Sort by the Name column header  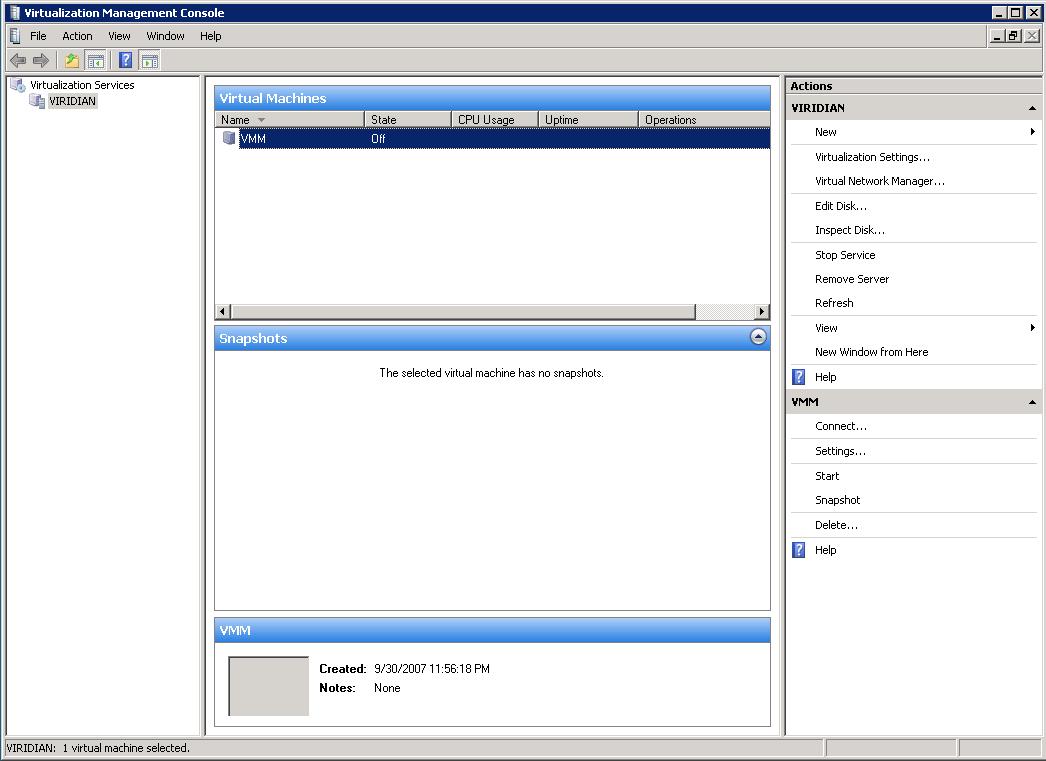point(290,119)
